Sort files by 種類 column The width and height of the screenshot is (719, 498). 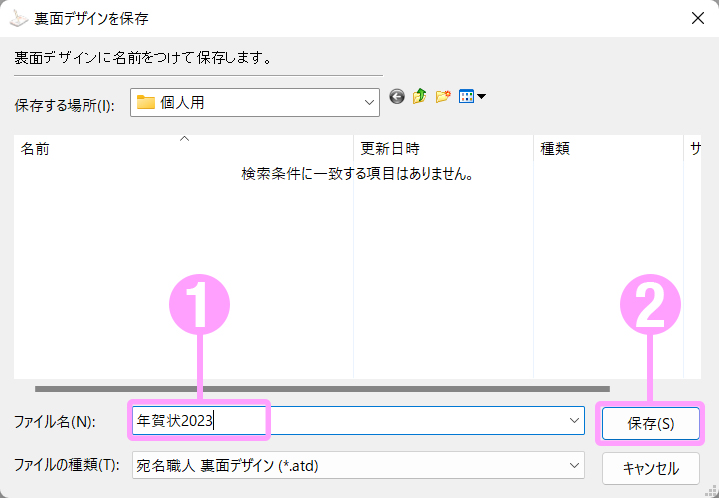(x=600, y=149)
